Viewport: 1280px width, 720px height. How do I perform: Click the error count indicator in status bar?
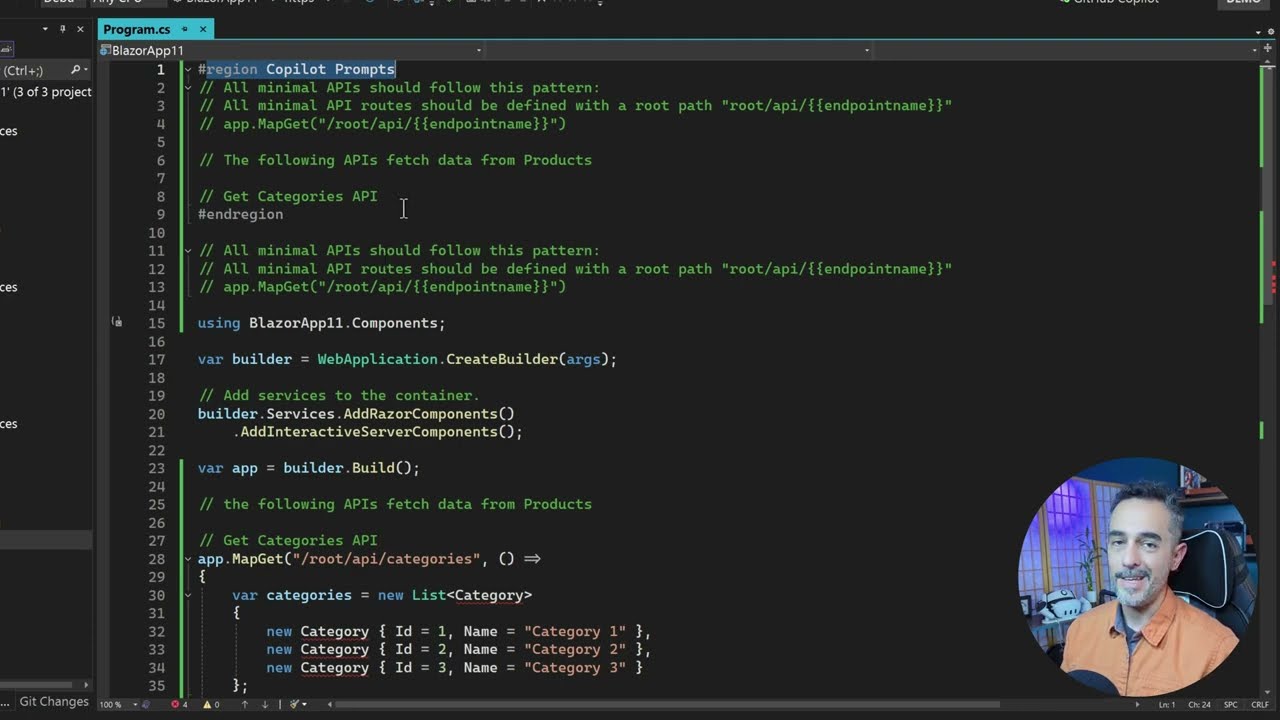(x=179, y=704)
